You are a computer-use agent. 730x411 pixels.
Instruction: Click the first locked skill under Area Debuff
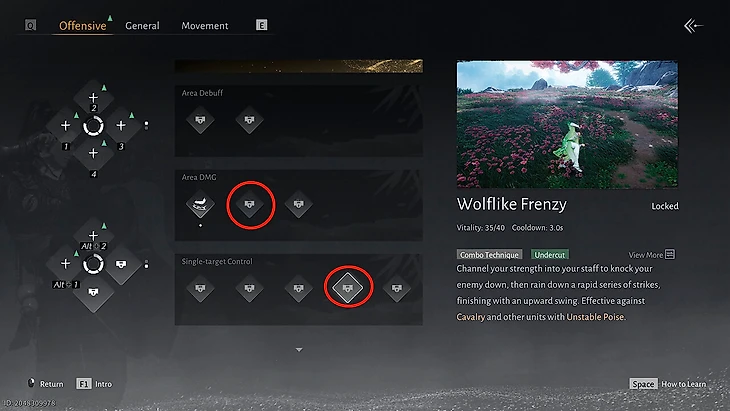coord(200,120)
